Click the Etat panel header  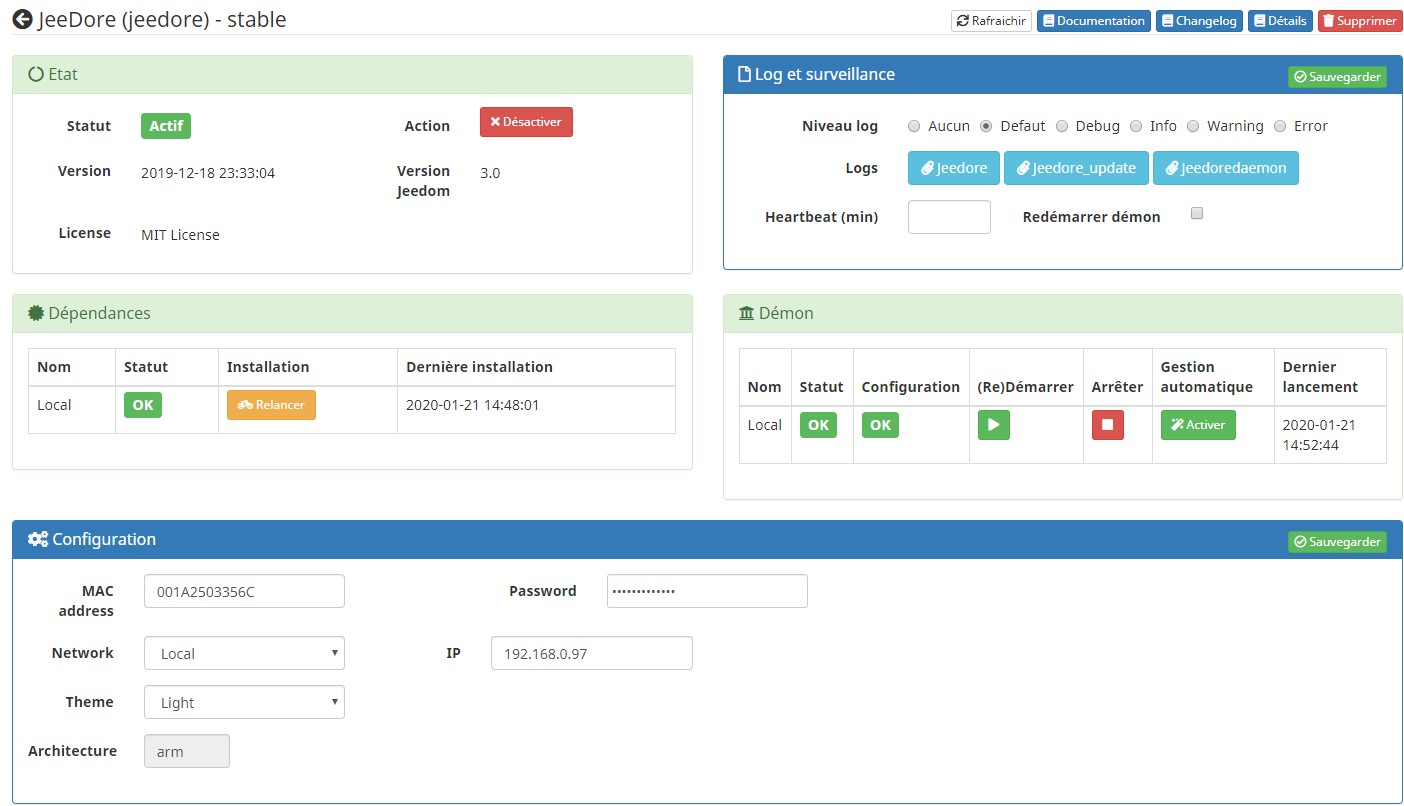(352, 75)
